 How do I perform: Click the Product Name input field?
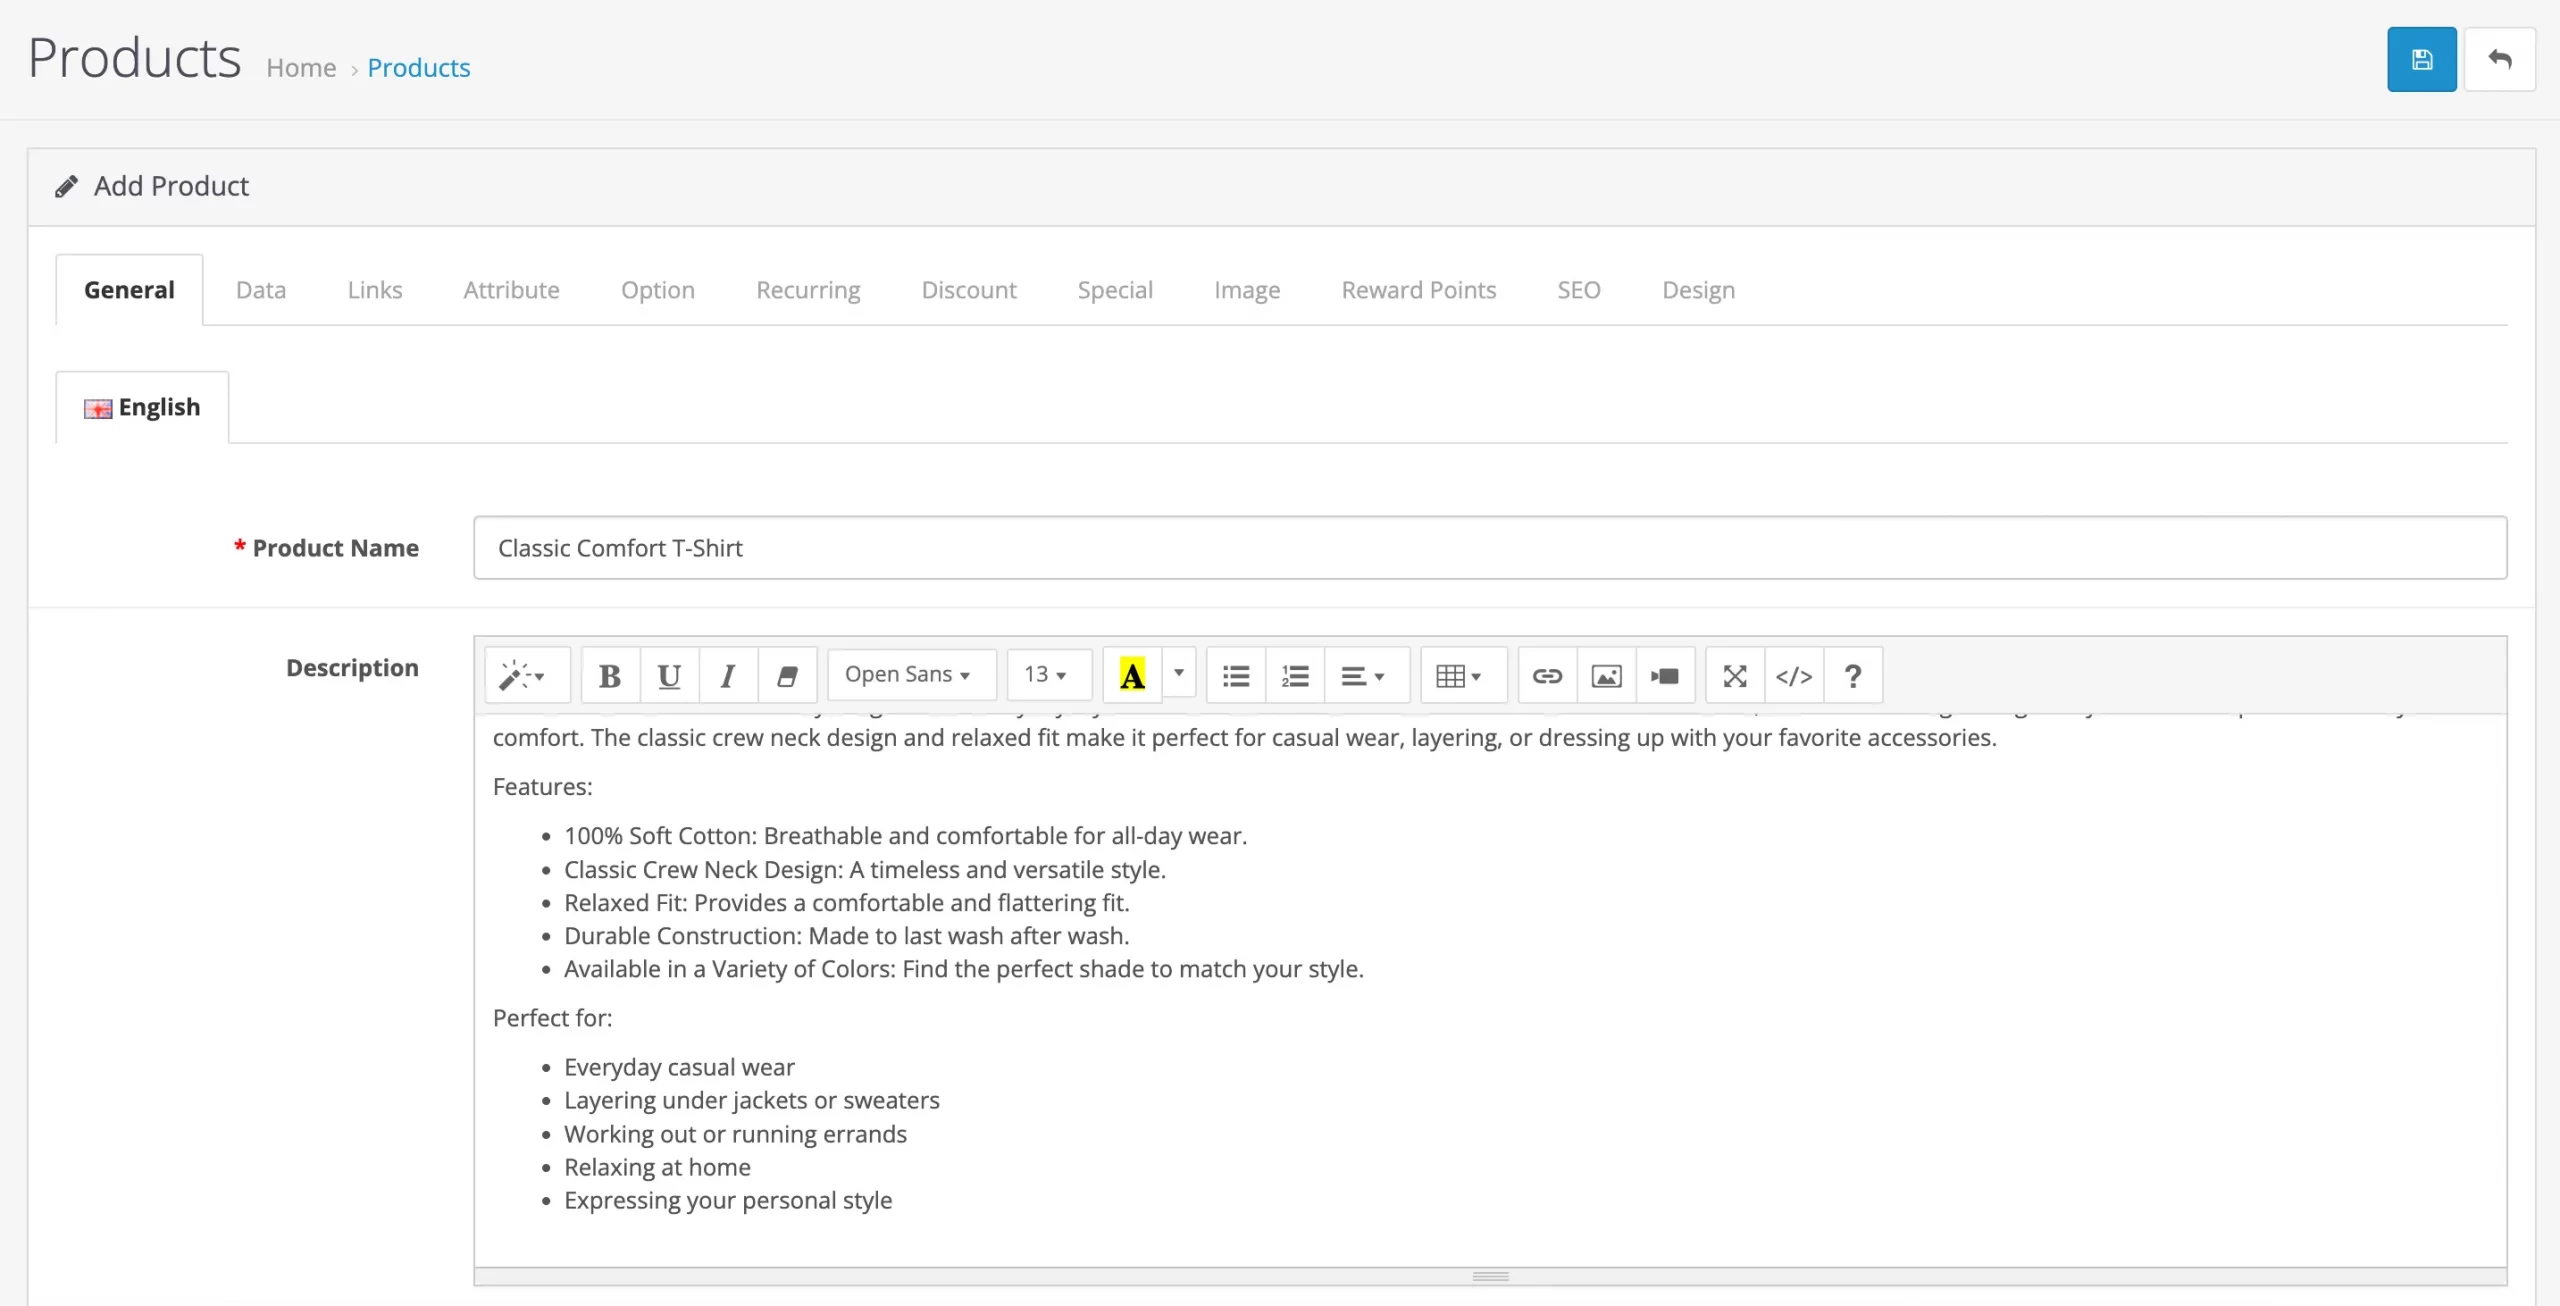point(1489,546)
